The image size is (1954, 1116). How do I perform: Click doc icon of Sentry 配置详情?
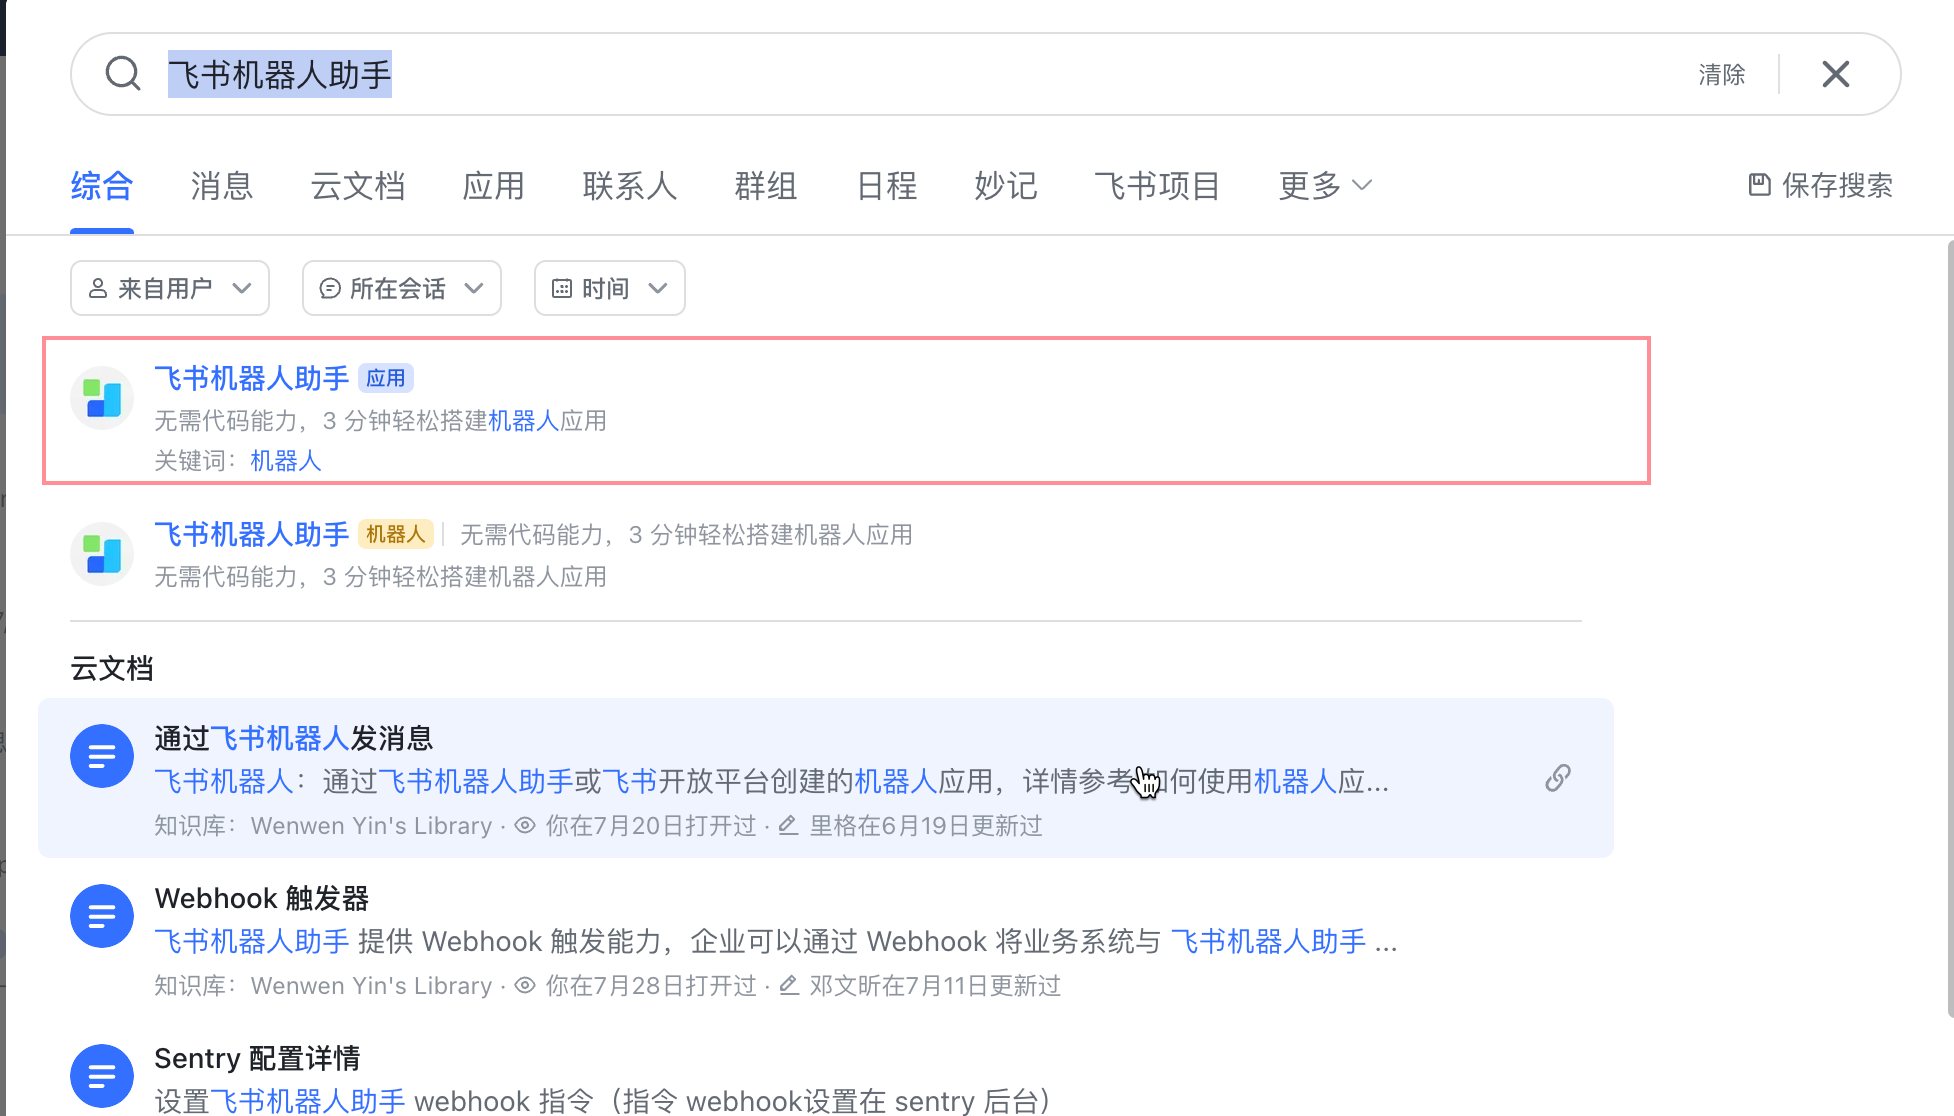[102, 1076]
